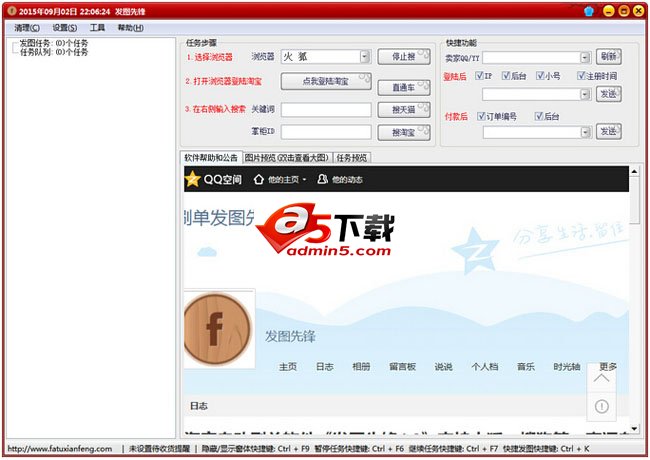Click the 关键词 input field
This screenshot has height=460, width=650.
(x=326, y=109)
